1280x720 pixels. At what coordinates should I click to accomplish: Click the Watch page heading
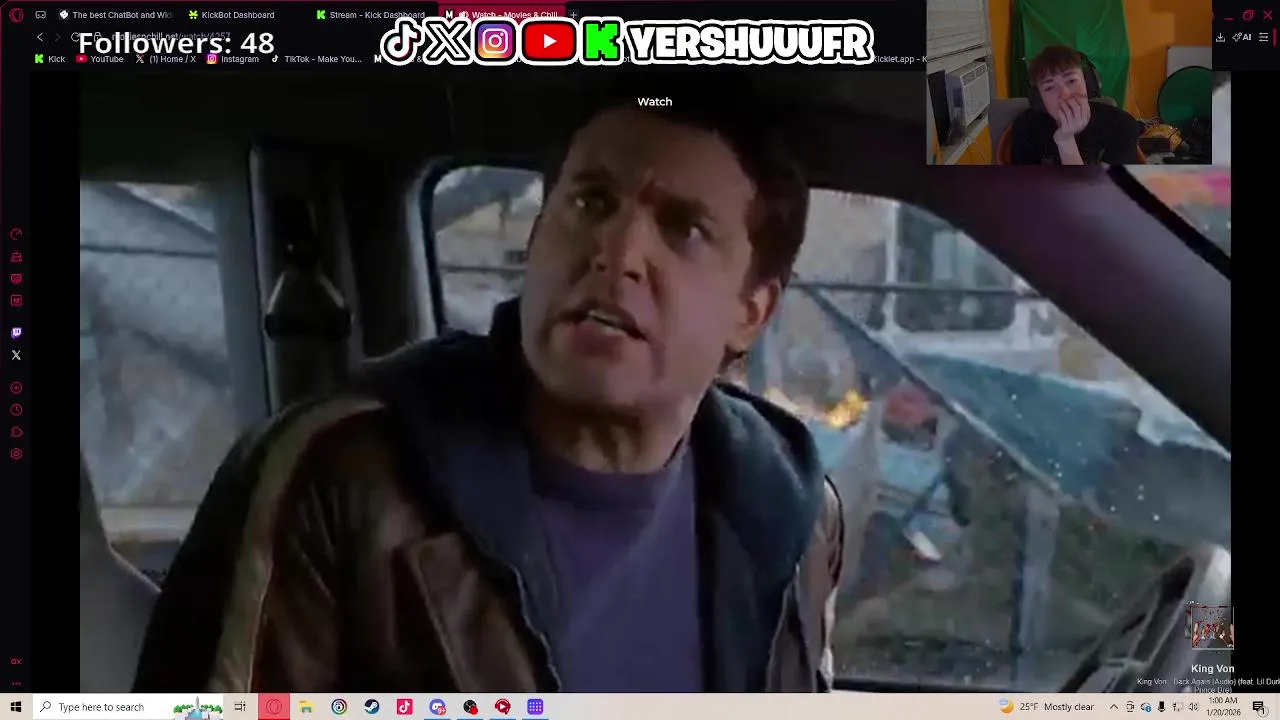pos(655,101)
